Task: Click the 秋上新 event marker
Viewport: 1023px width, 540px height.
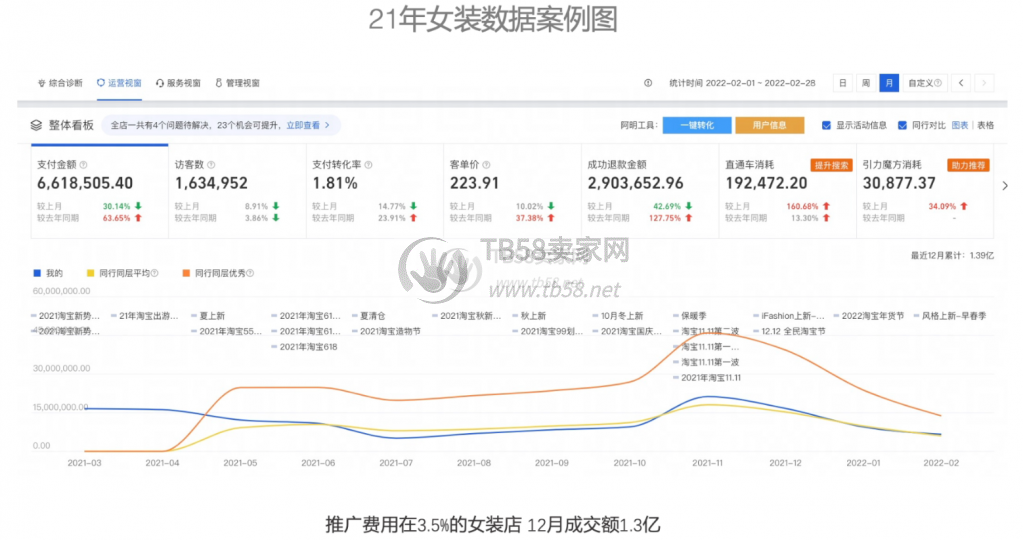Action: point(528,316)
